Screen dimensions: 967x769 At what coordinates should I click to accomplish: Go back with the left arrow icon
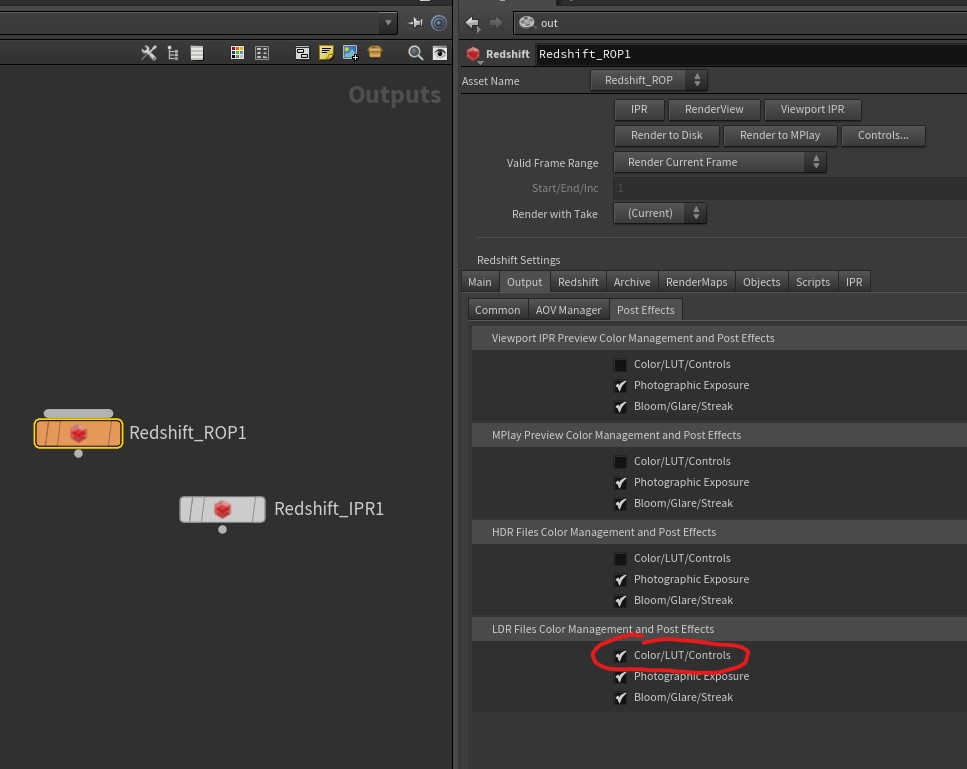click(x=472, y=23)
